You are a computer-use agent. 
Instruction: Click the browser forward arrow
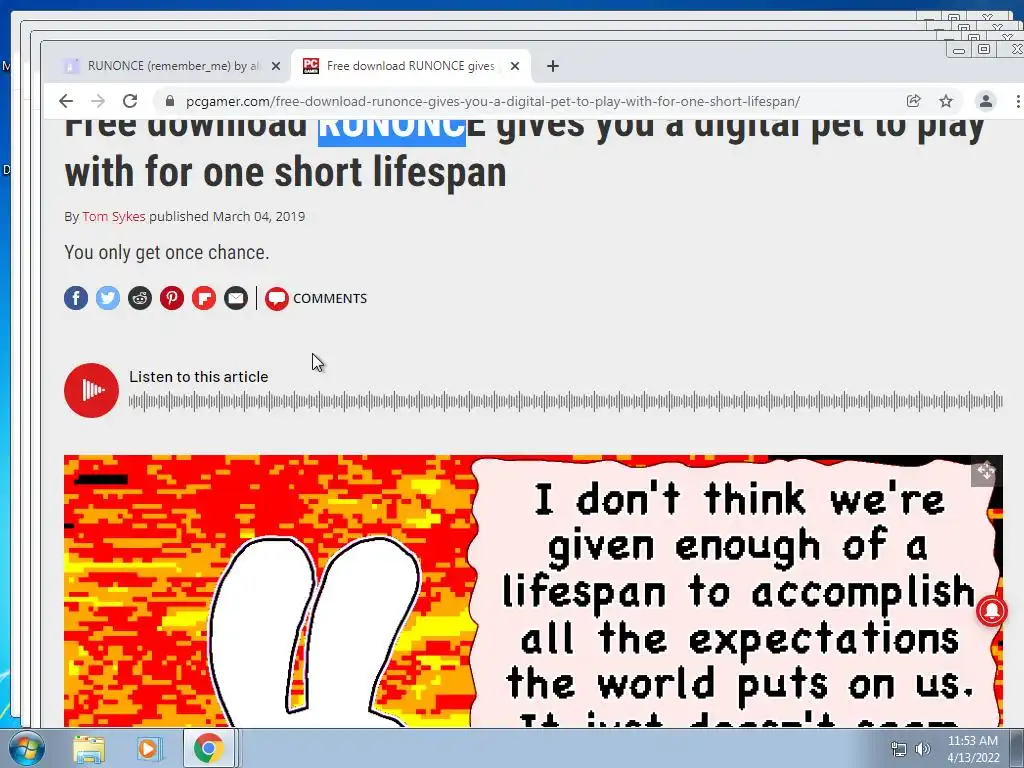click(98, 101)
